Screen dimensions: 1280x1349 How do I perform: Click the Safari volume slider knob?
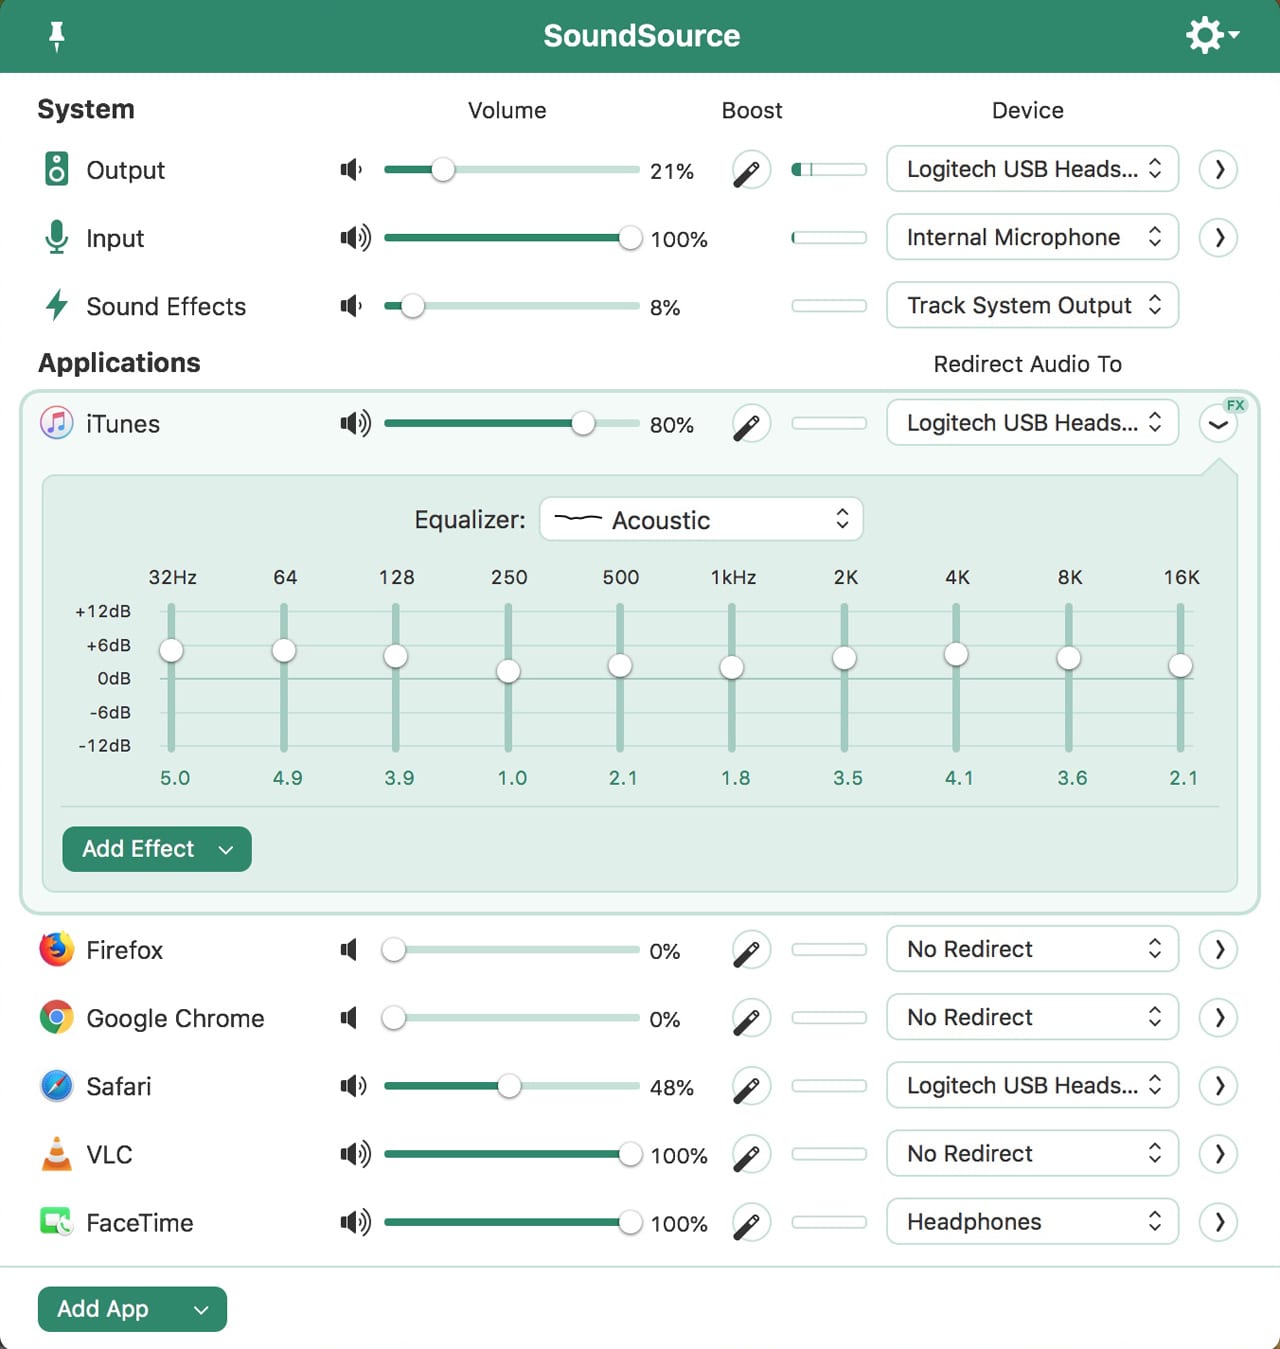pos(509,1086)
